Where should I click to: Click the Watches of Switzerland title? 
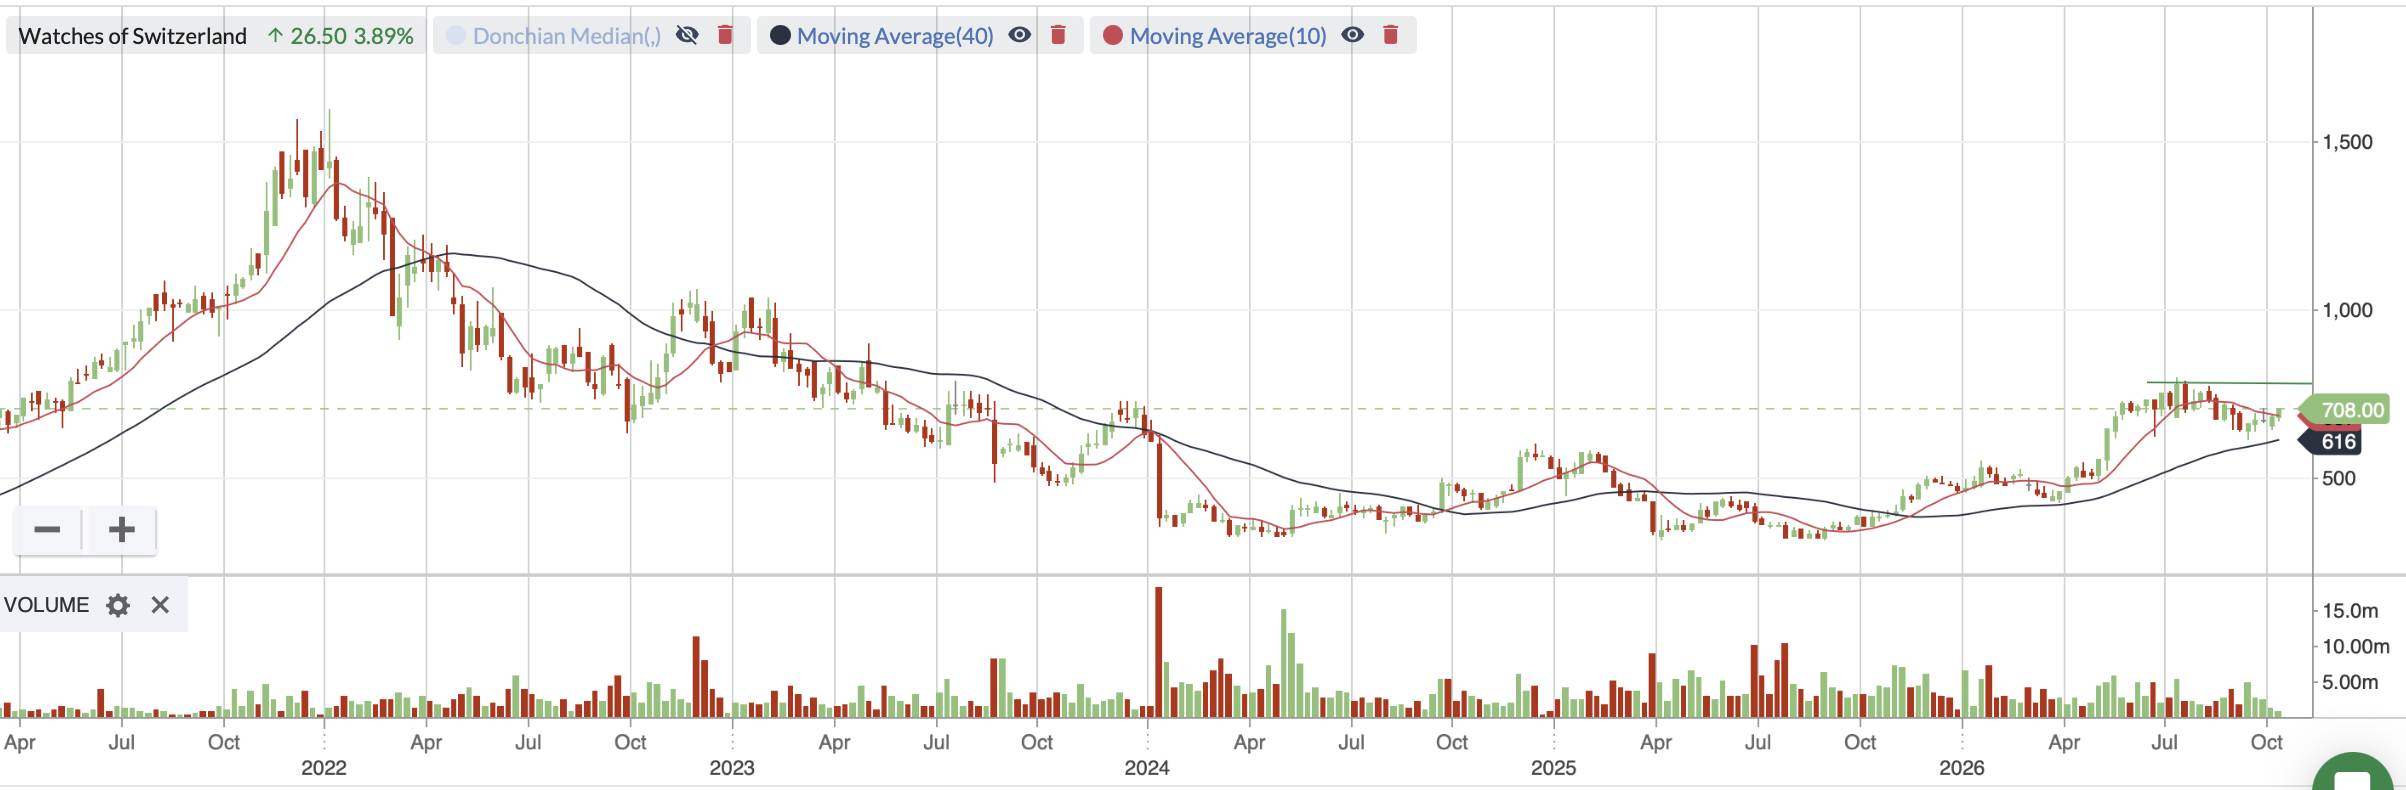(132, 36)
